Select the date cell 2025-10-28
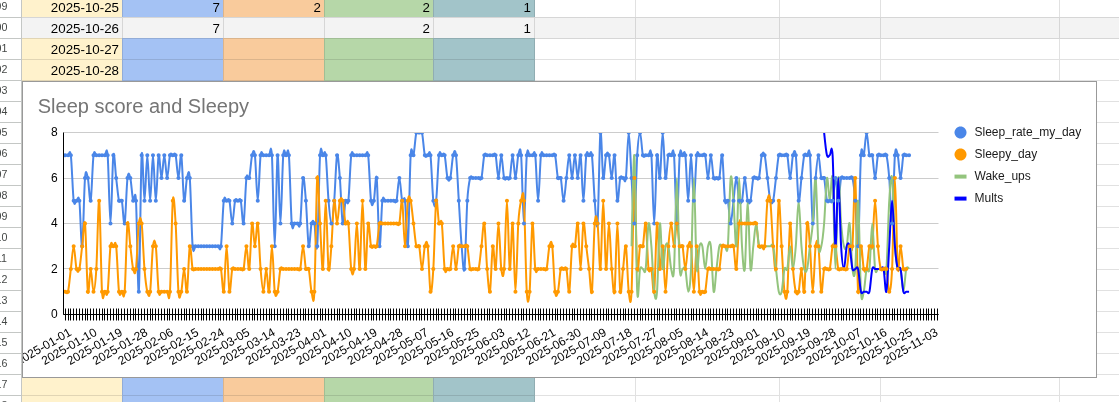Screen dimensions: 1119x402 [x=72, y=70]
